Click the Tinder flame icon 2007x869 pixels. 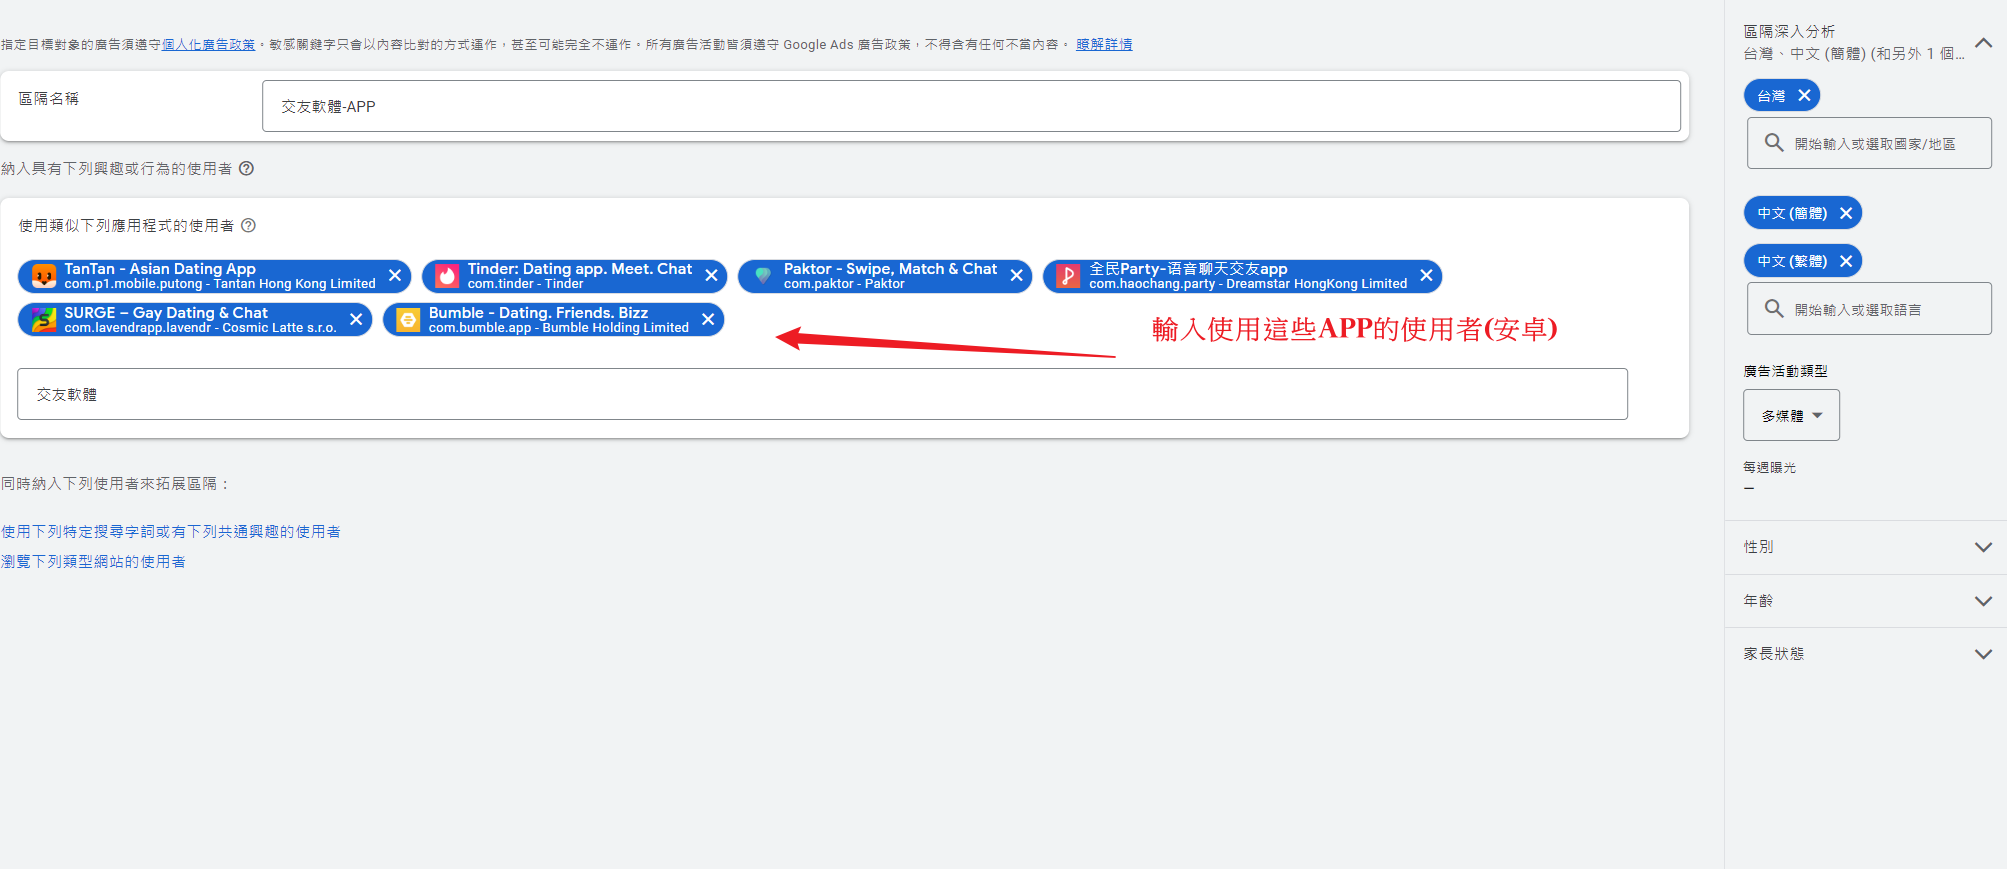point(447,276)
